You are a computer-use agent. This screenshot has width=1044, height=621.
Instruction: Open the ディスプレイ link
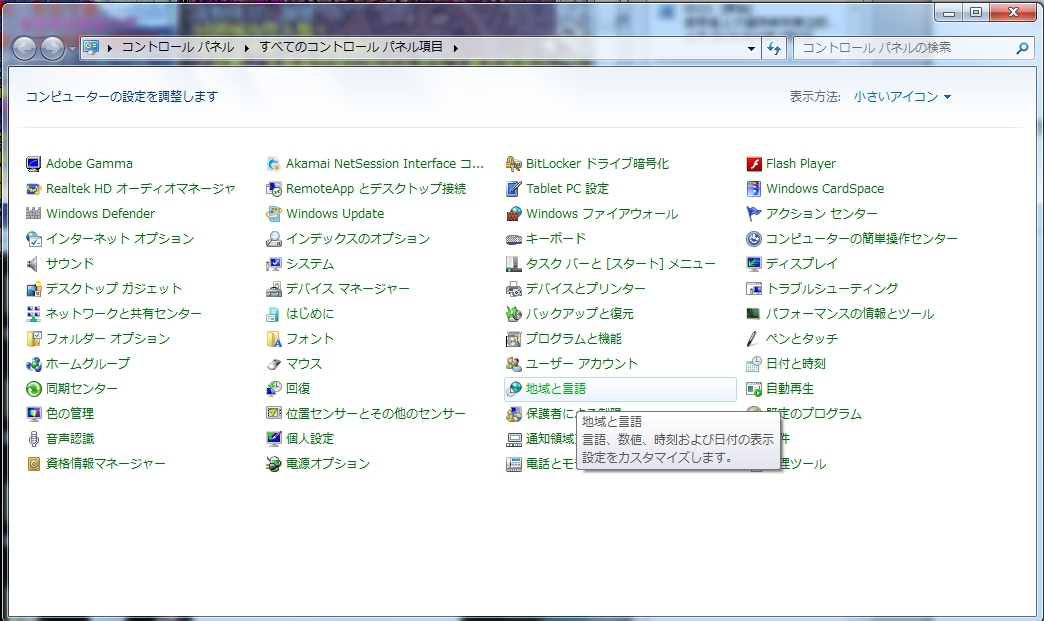(x=801, y=264)
